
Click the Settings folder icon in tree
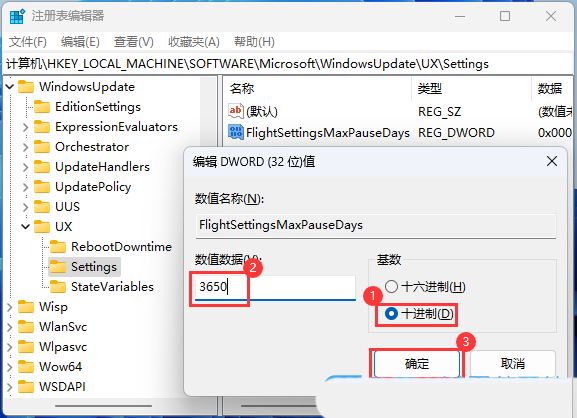[x=58, y=267]
